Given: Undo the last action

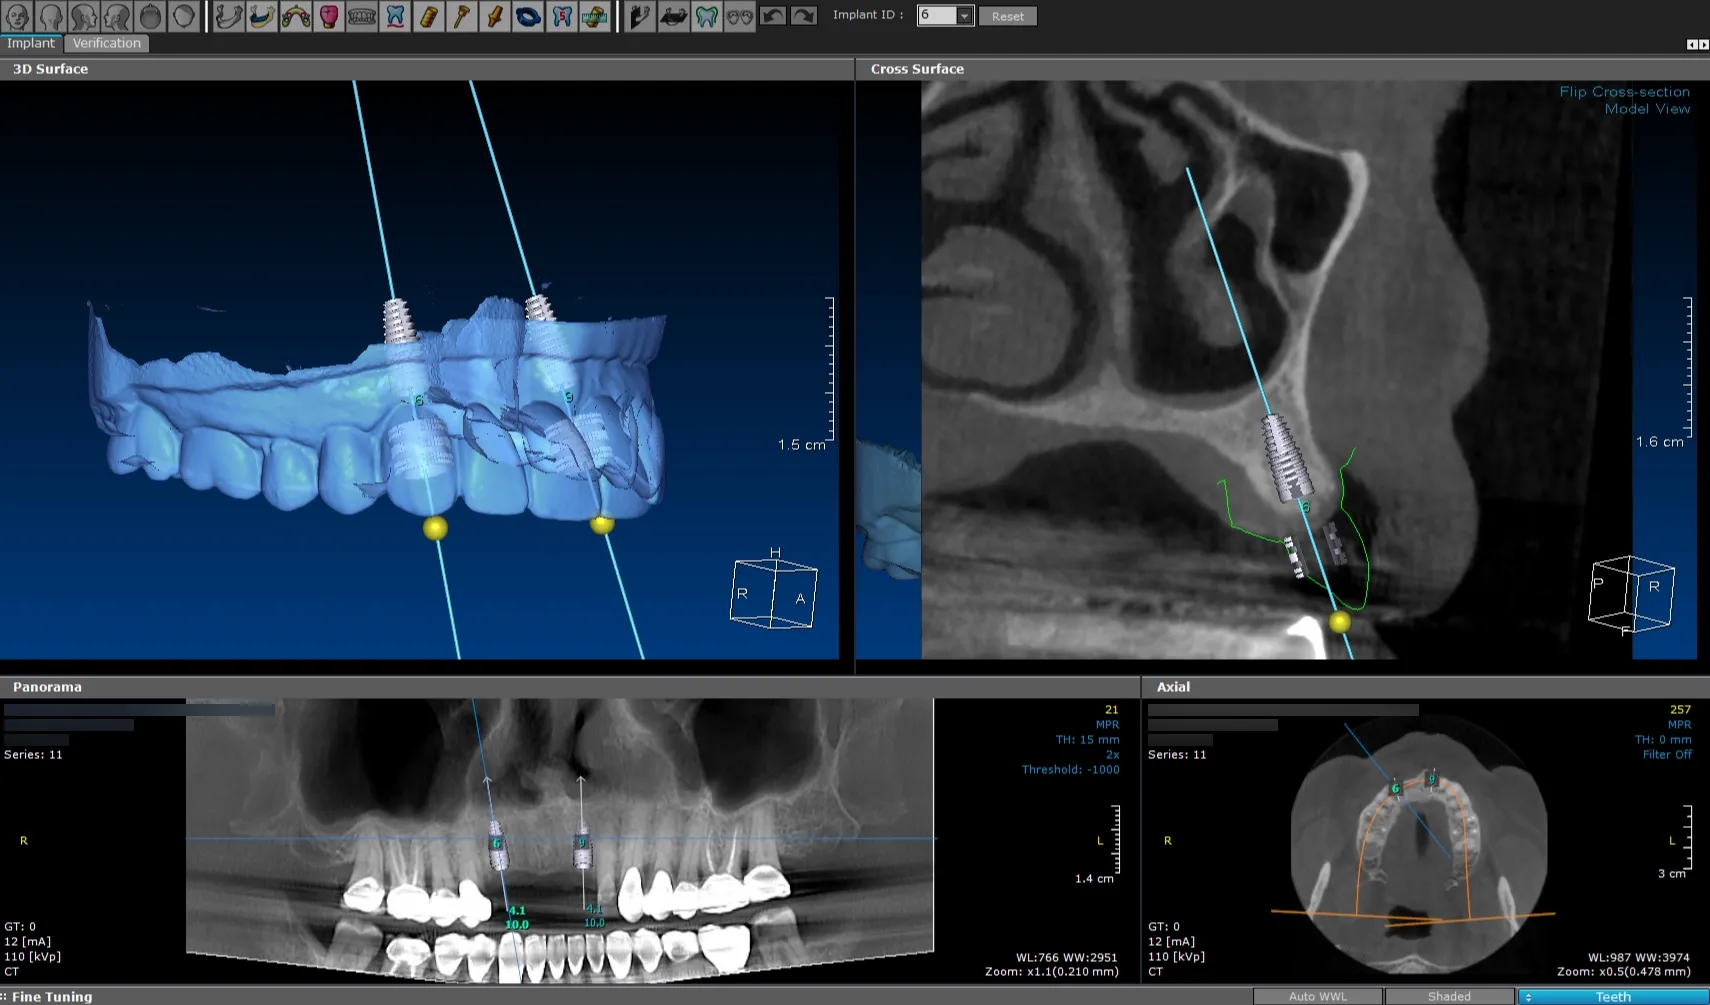Looking at the screenshot, I should 773,15.
